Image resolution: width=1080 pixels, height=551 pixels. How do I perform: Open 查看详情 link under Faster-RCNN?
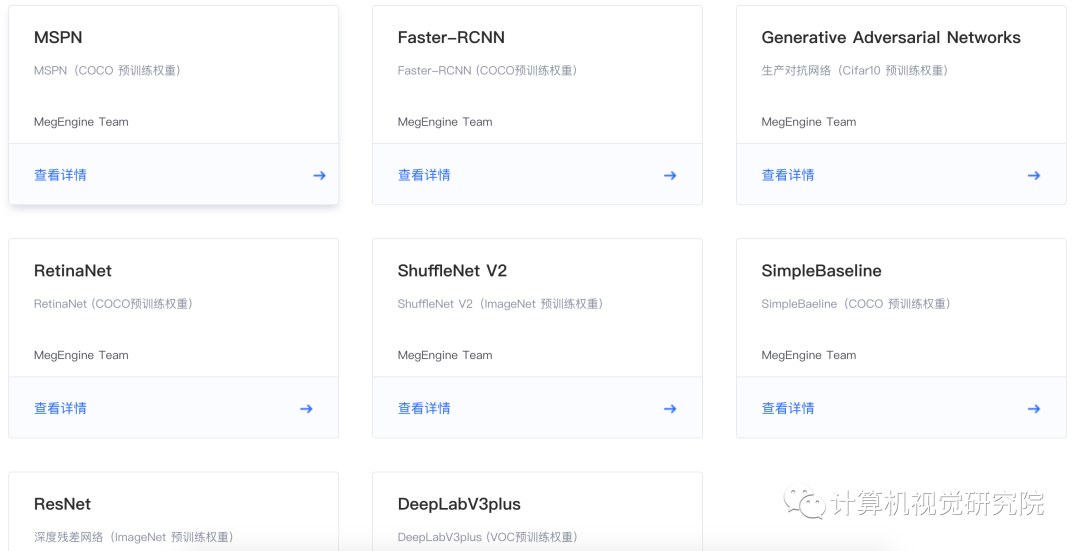(424, 176)
